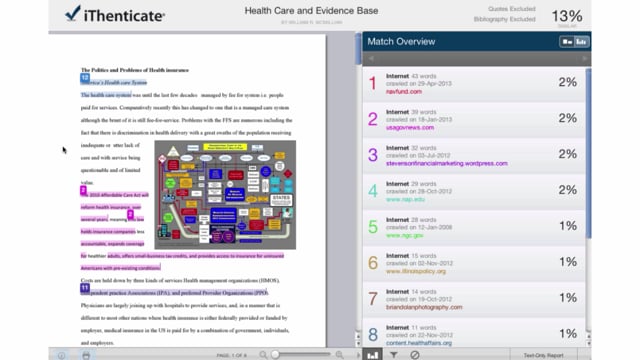Select match 4 www.nap.edu entry
Viewport: 640px width, 360px height.
[474, 192]
